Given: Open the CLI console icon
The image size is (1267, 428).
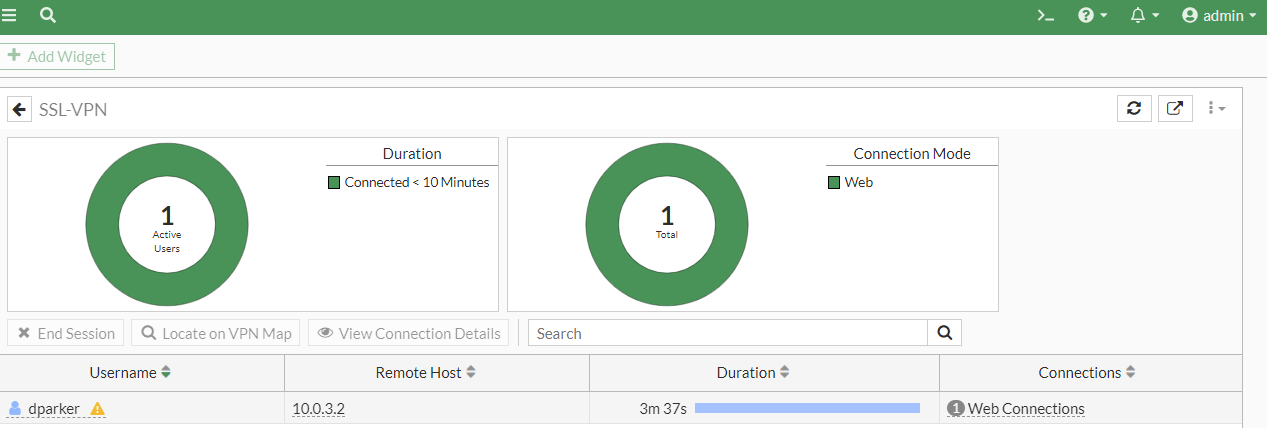Looking at the screenshot, I should tap(1046, 15).
